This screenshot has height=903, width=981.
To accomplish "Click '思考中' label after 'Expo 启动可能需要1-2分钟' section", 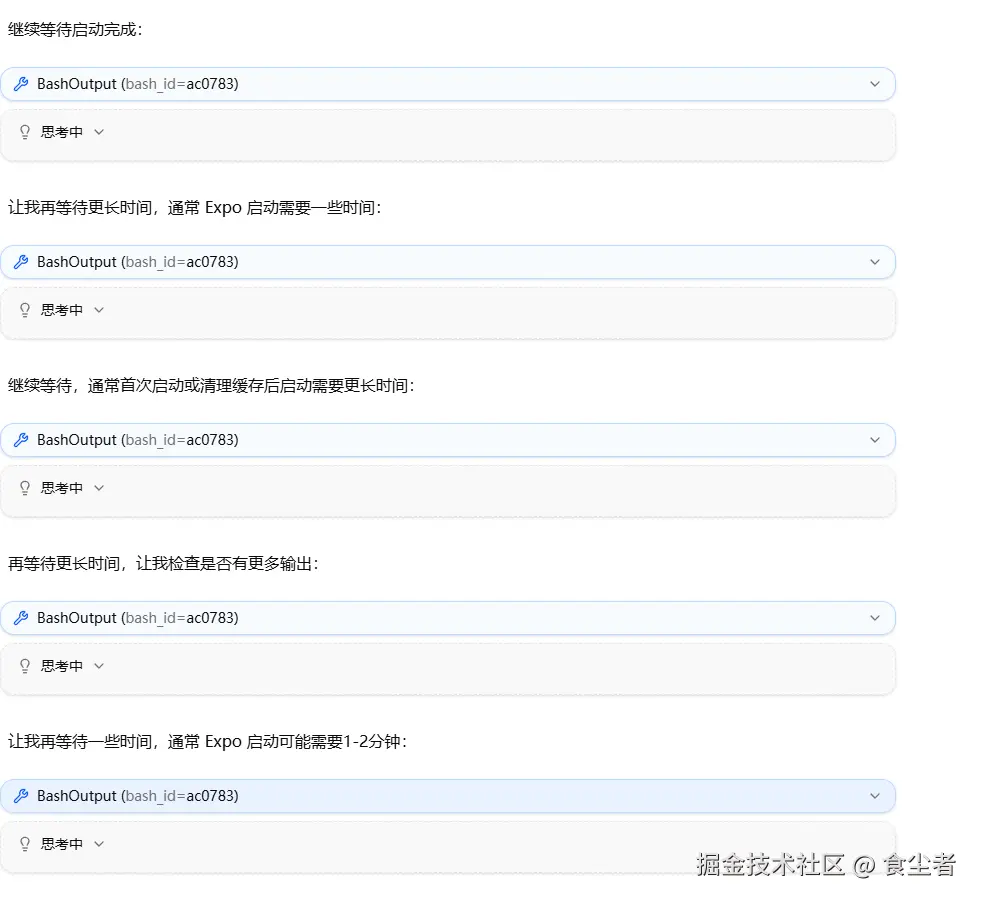I will 62,844.
